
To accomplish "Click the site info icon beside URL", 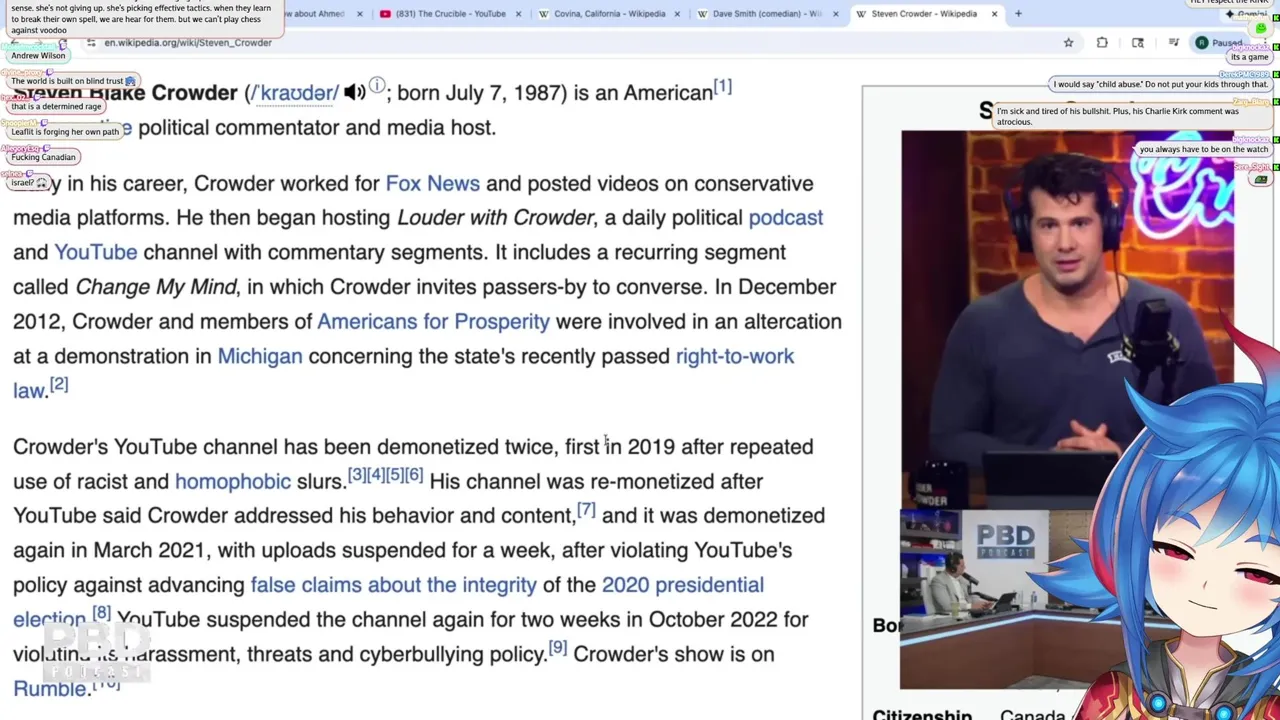I will (x=91, y=43).
